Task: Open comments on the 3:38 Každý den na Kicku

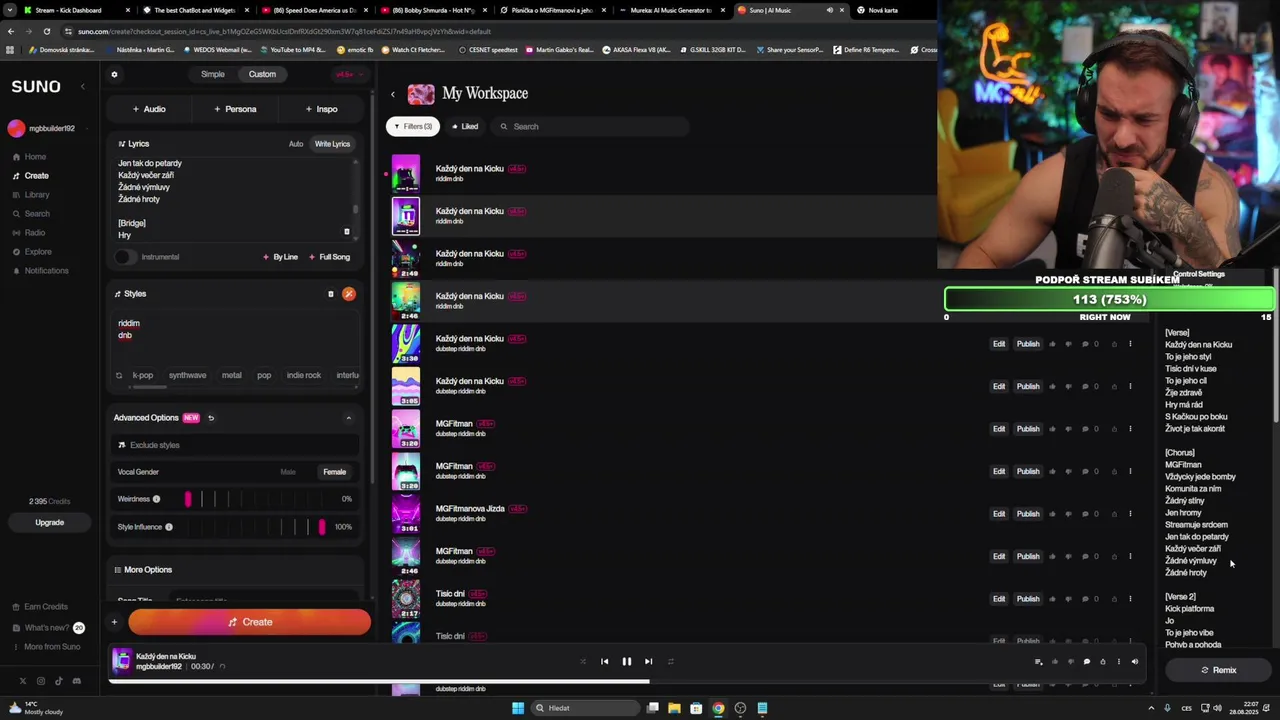Action: pos(1087,344)
